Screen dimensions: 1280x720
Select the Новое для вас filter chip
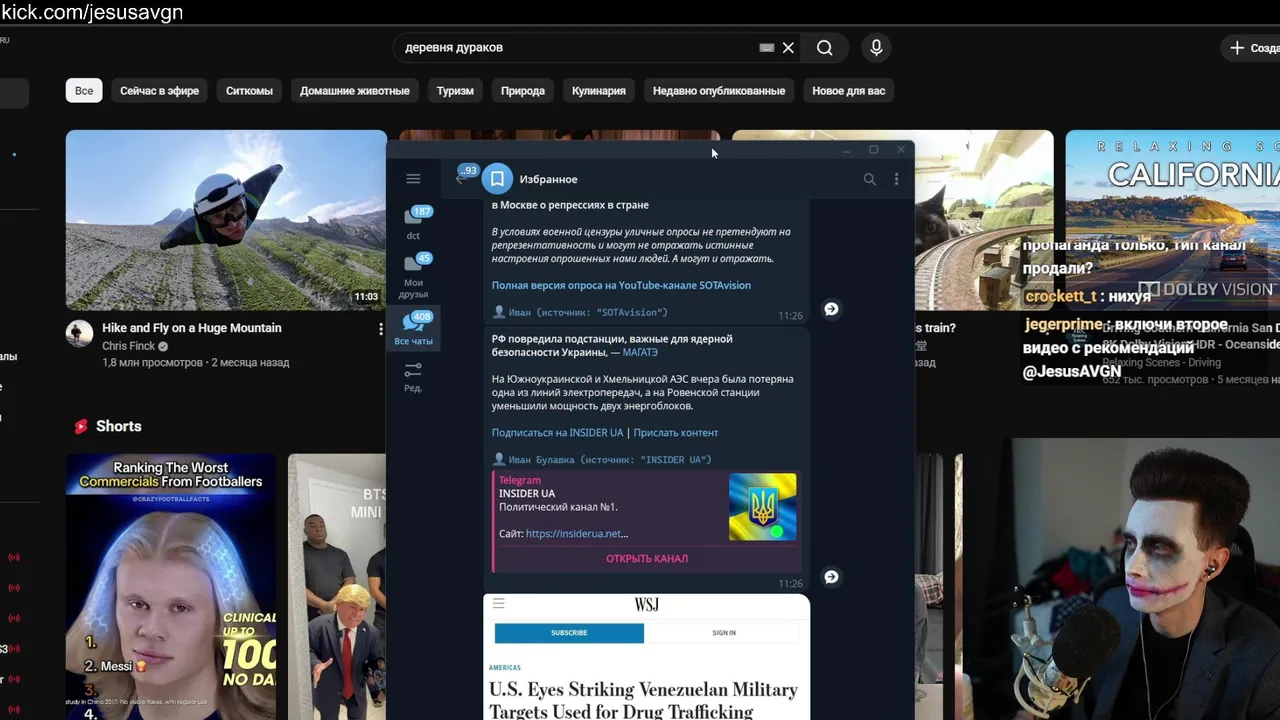(x=848, y=91)
